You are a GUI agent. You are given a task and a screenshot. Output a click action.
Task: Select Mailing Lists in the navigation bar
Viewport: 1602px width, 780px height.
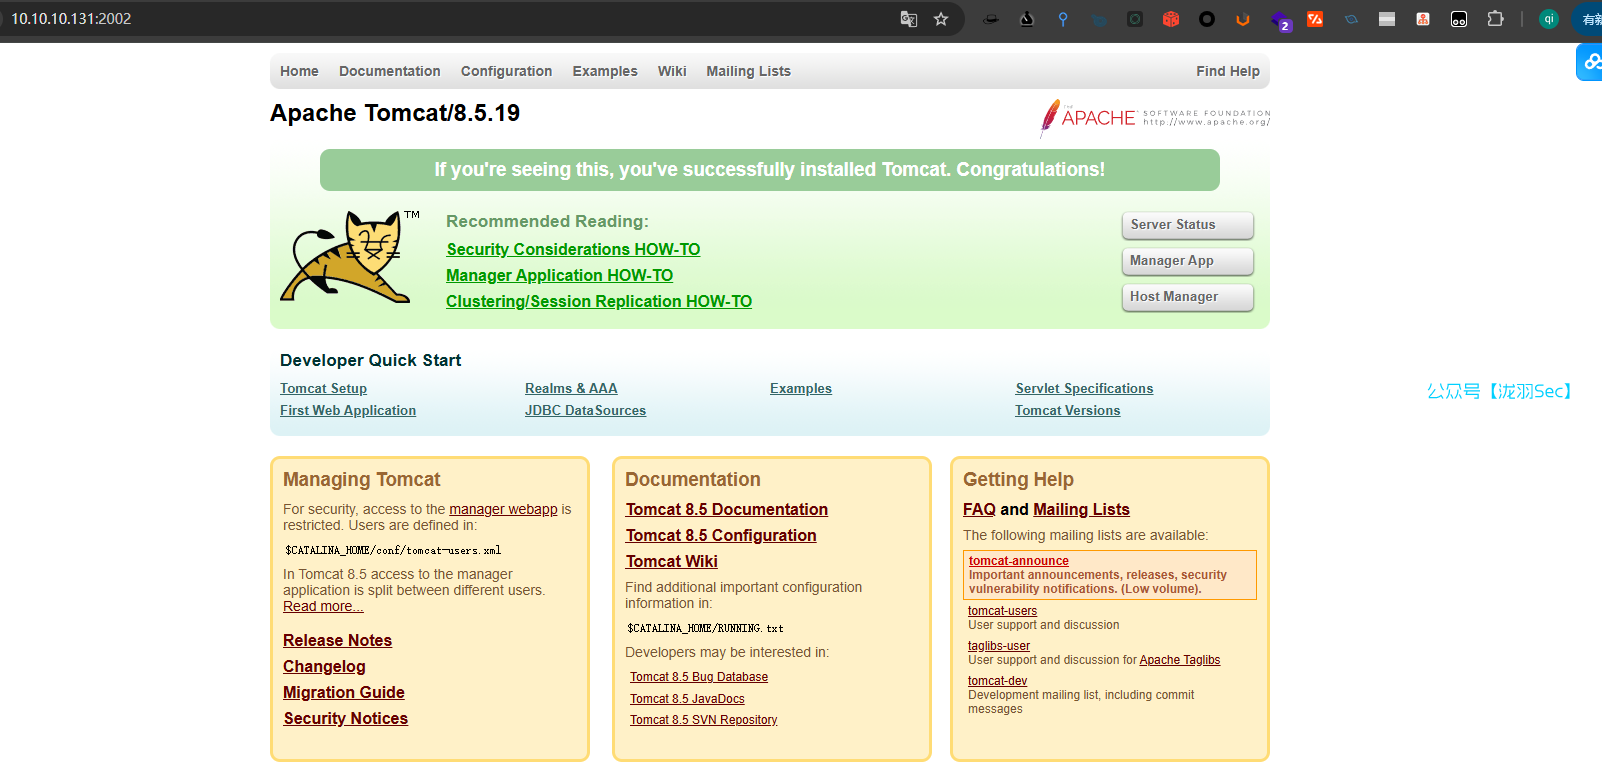[748, 71]
